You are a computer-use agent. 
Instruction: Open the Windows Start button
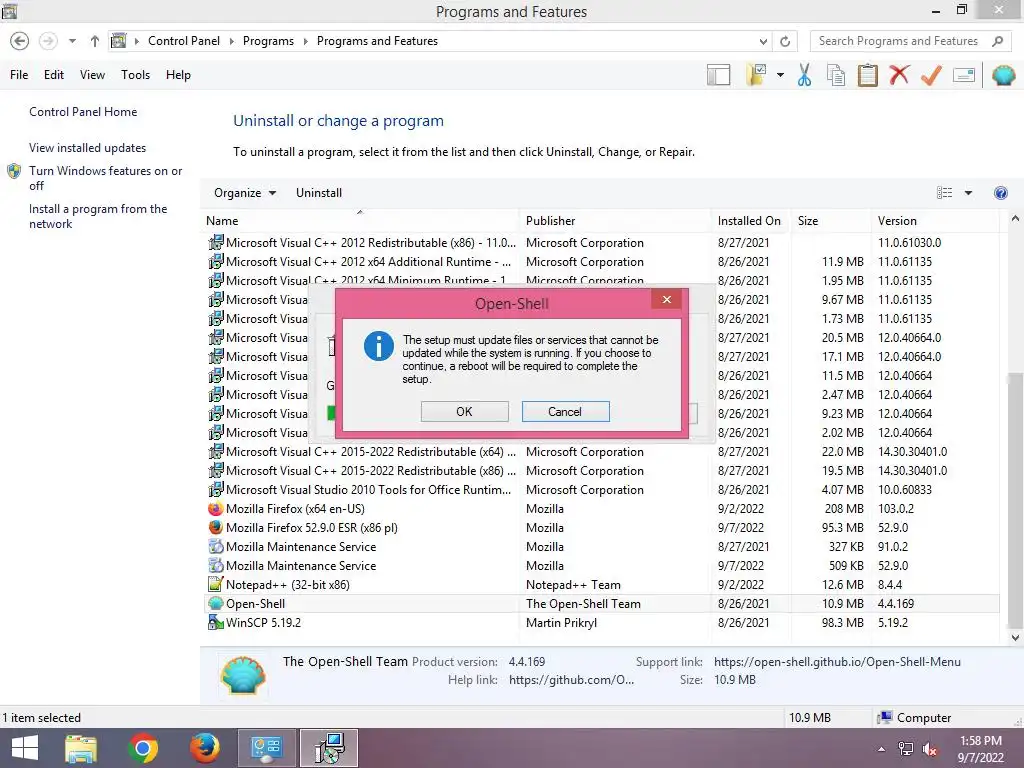coord(25,748)
